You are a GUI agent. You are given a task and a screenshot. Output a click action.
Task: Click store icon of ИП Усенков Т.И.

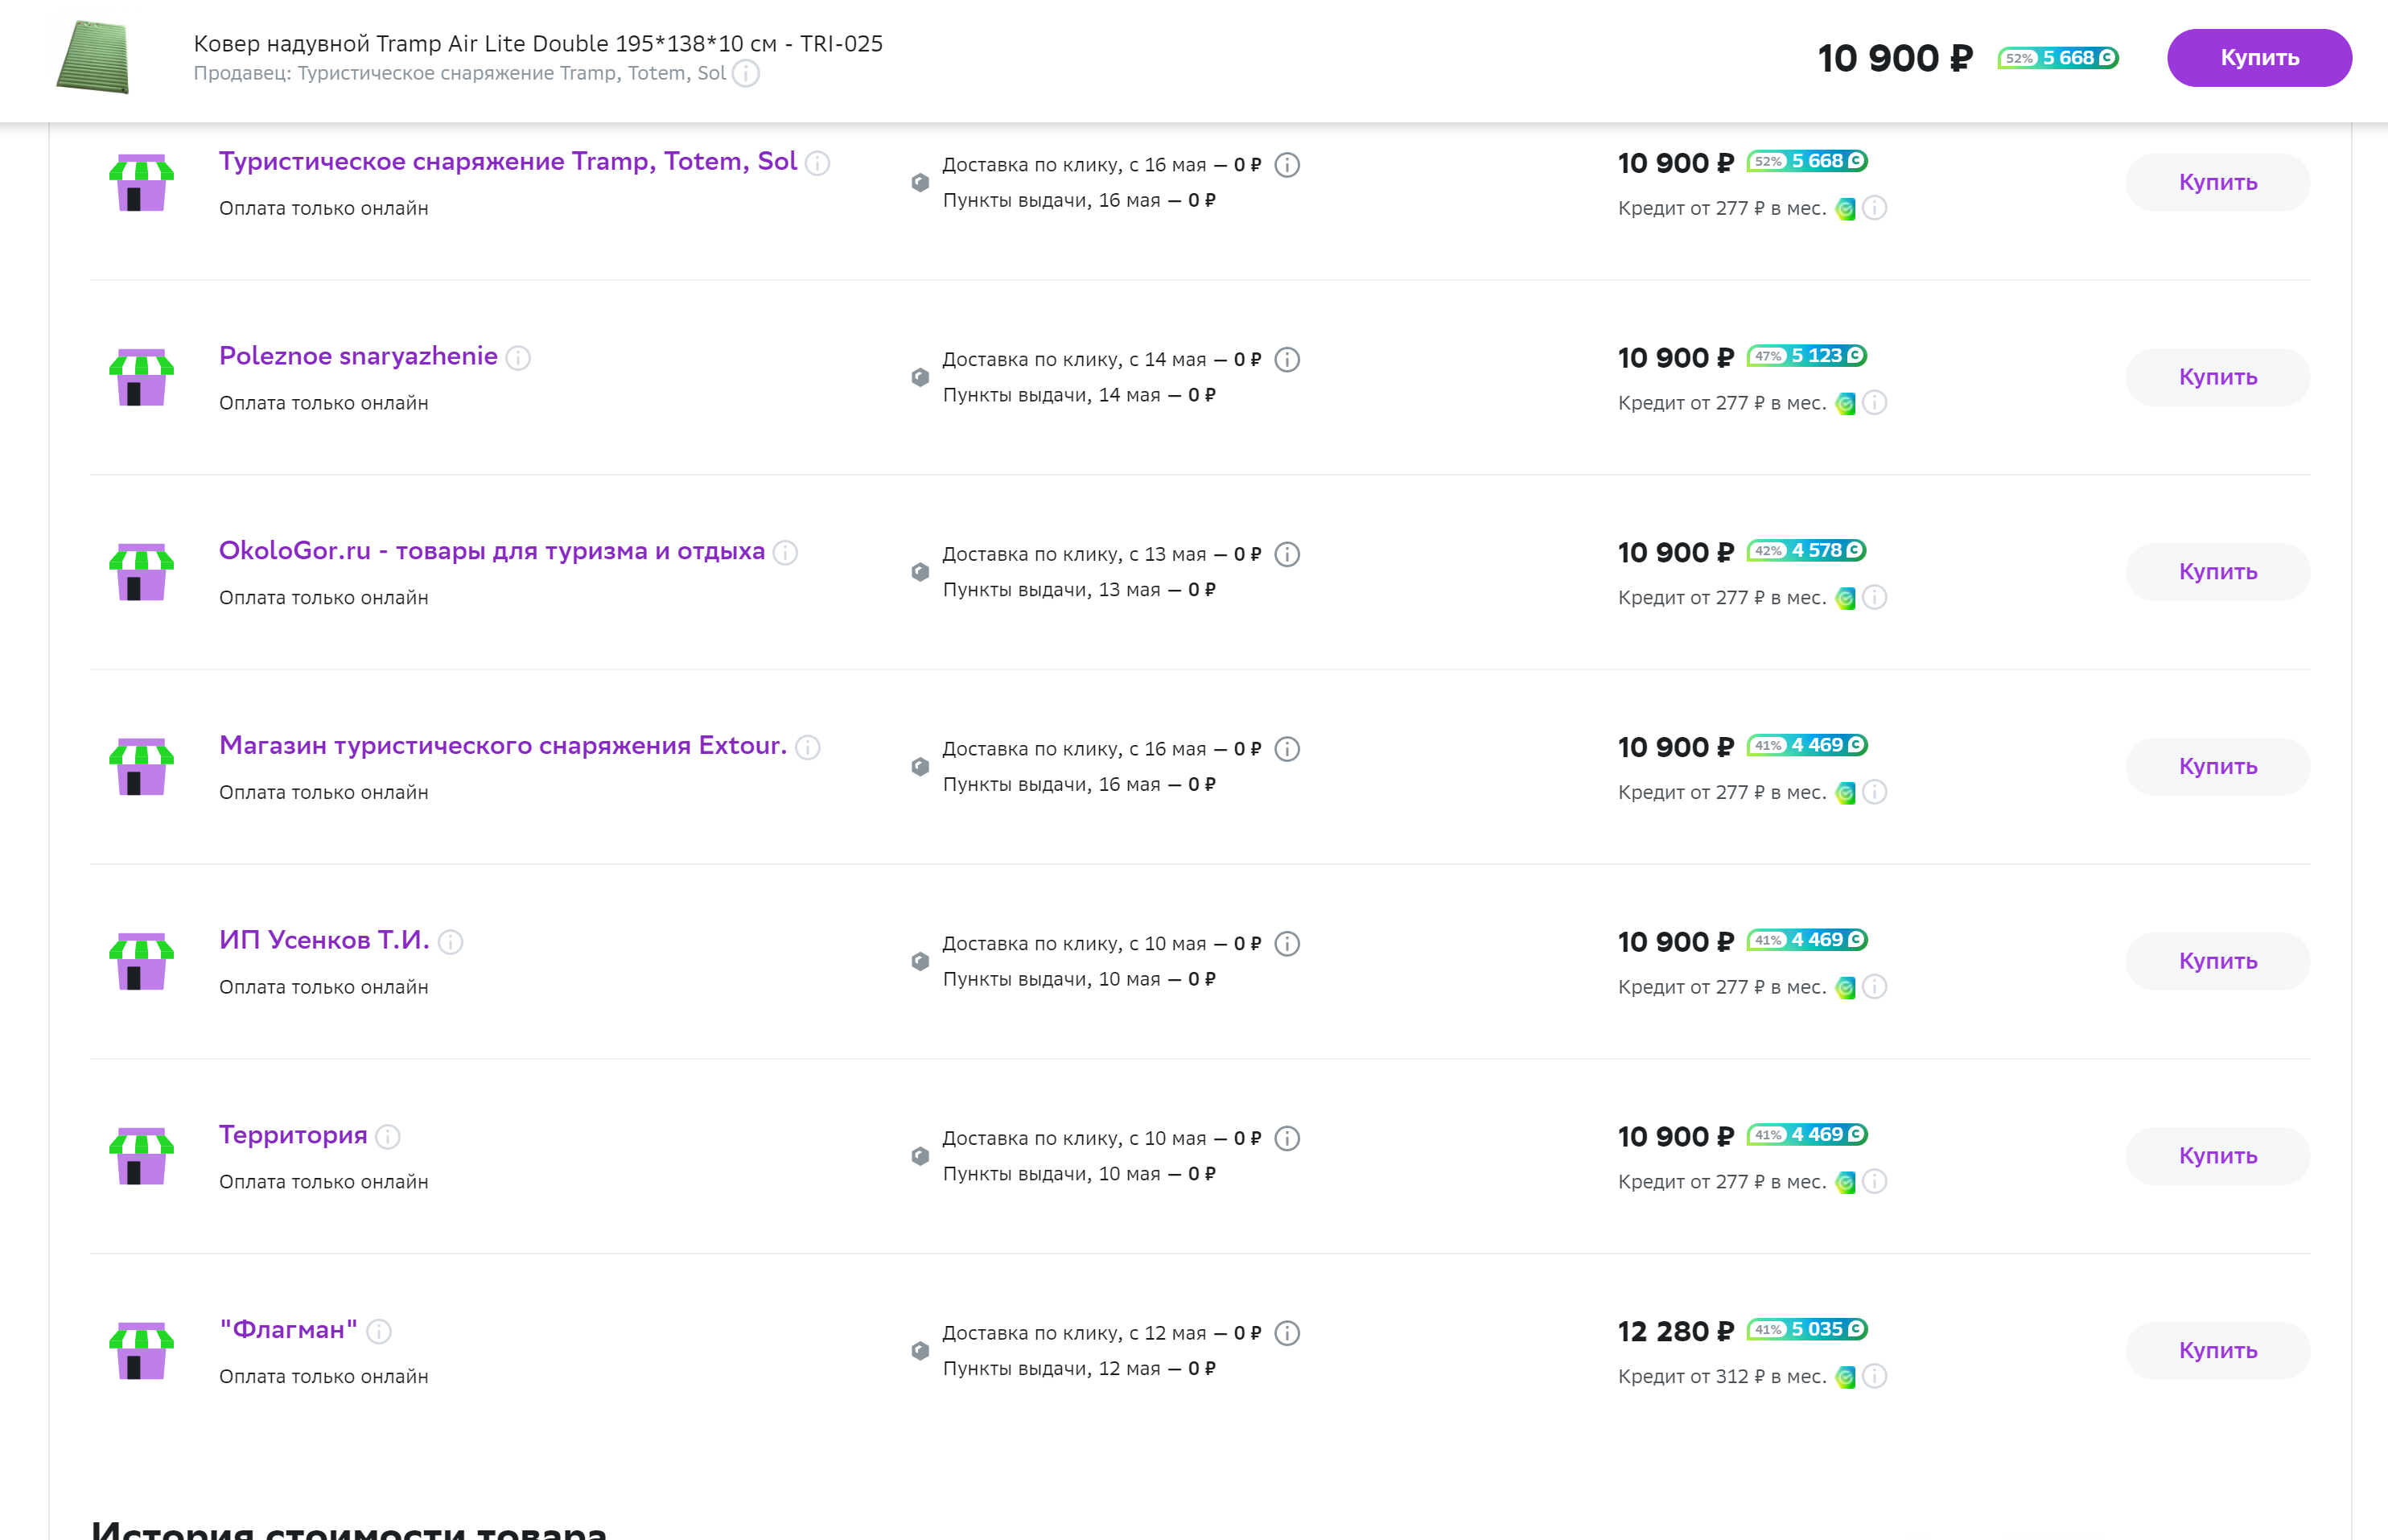[x=141, y=962]
